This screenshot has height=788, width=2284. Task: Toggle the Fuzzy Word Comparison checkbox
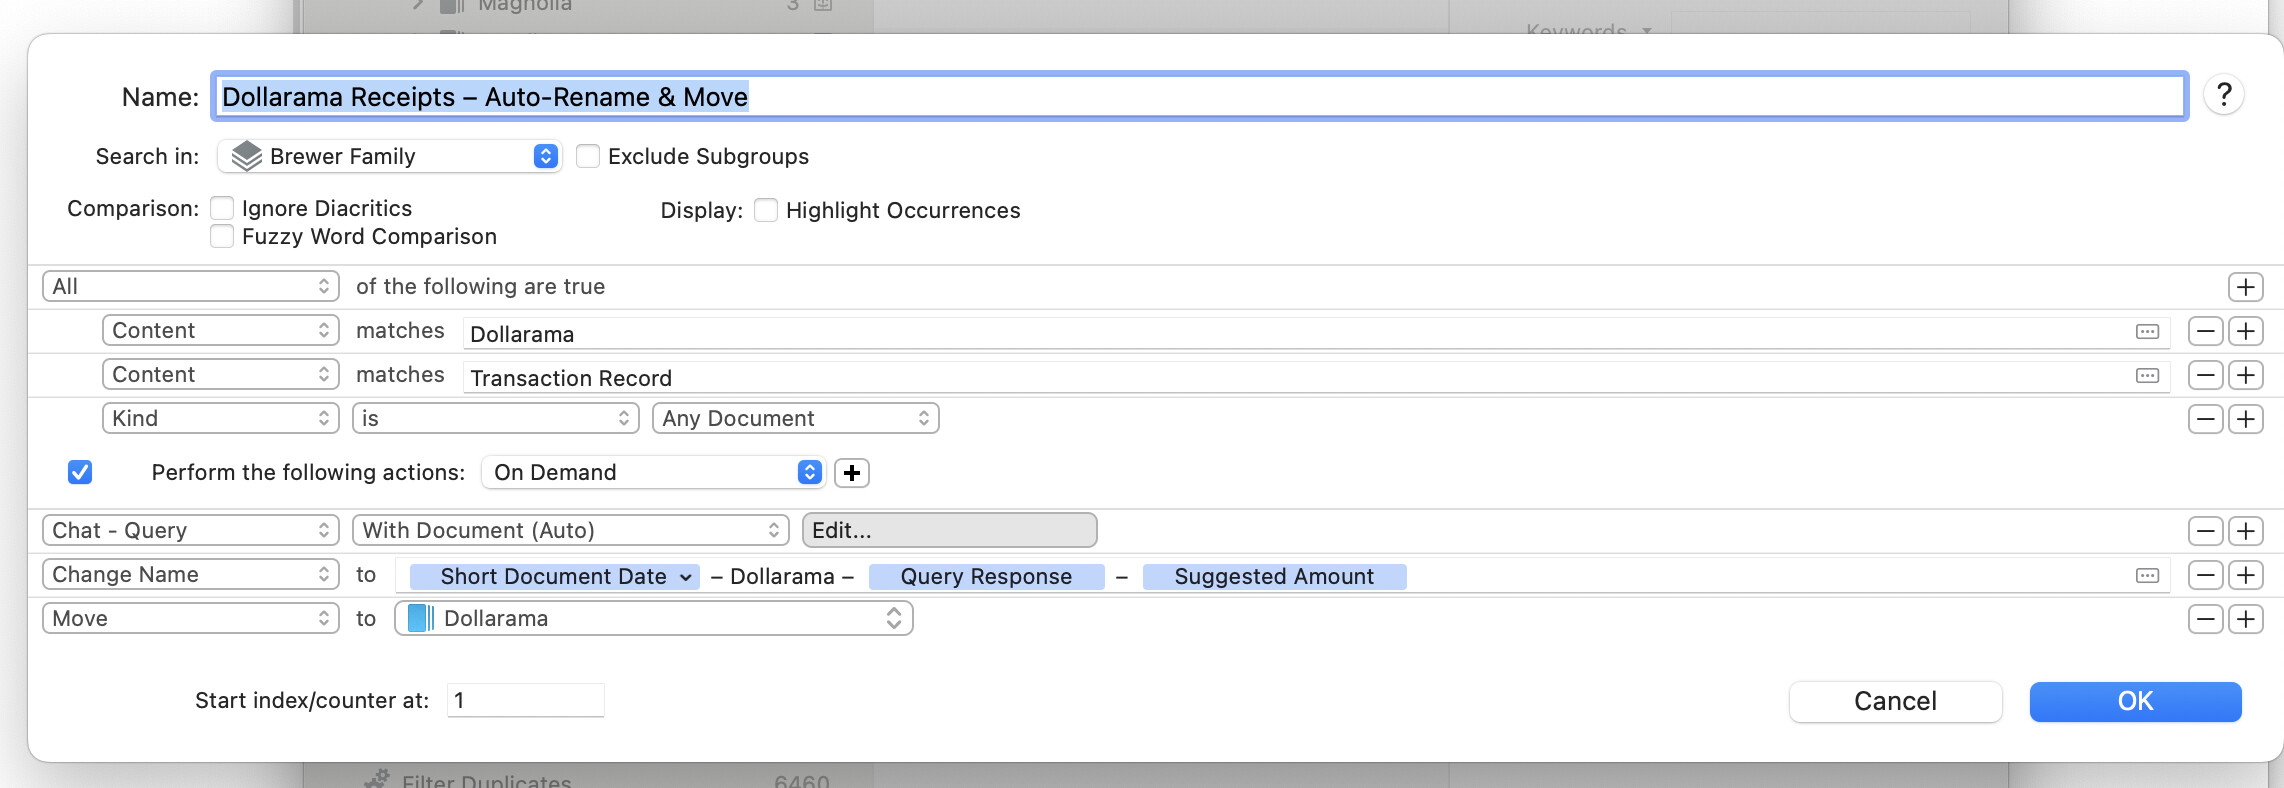coord(222,236)
